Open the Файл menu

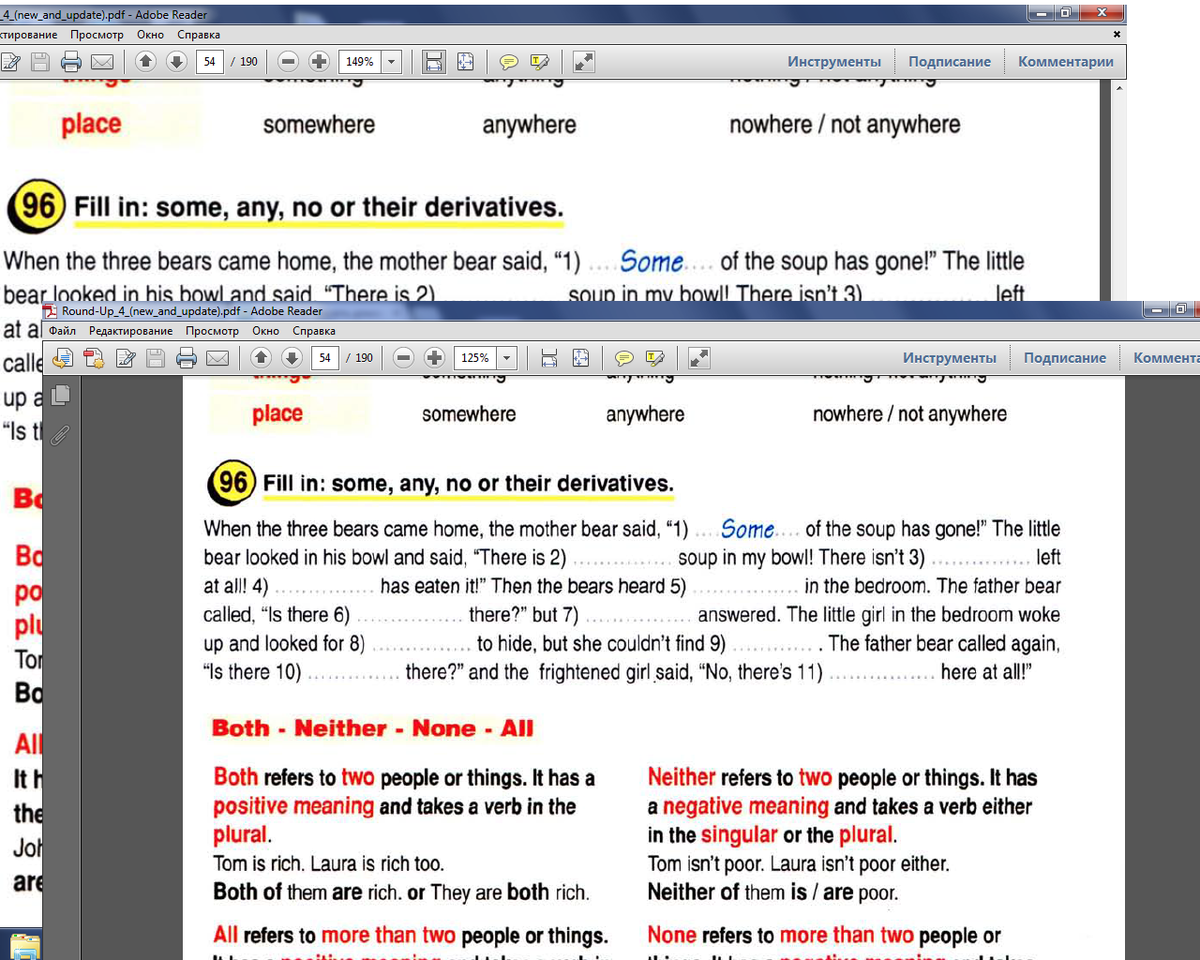[61, 331]
